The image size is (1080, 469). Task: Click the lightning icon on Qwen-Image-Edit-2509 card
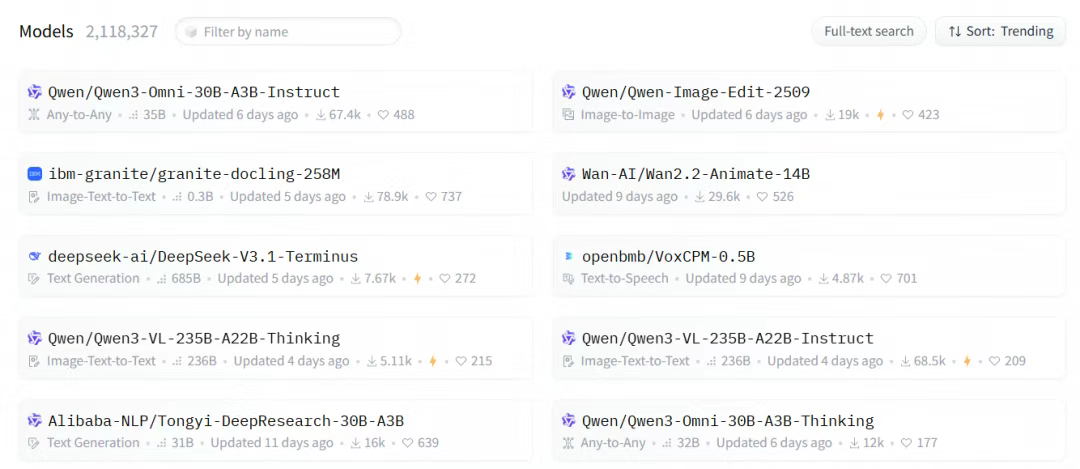pyautogui.click(x=881, y=115)
